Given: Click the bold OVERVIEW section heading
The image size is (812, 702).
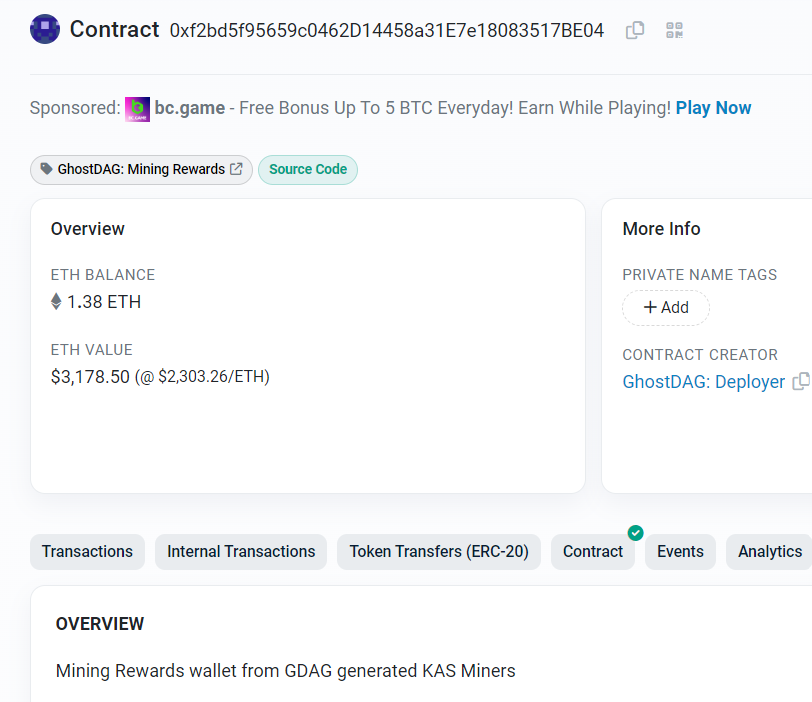Looking at the screenshot, I should coord(100,624).
